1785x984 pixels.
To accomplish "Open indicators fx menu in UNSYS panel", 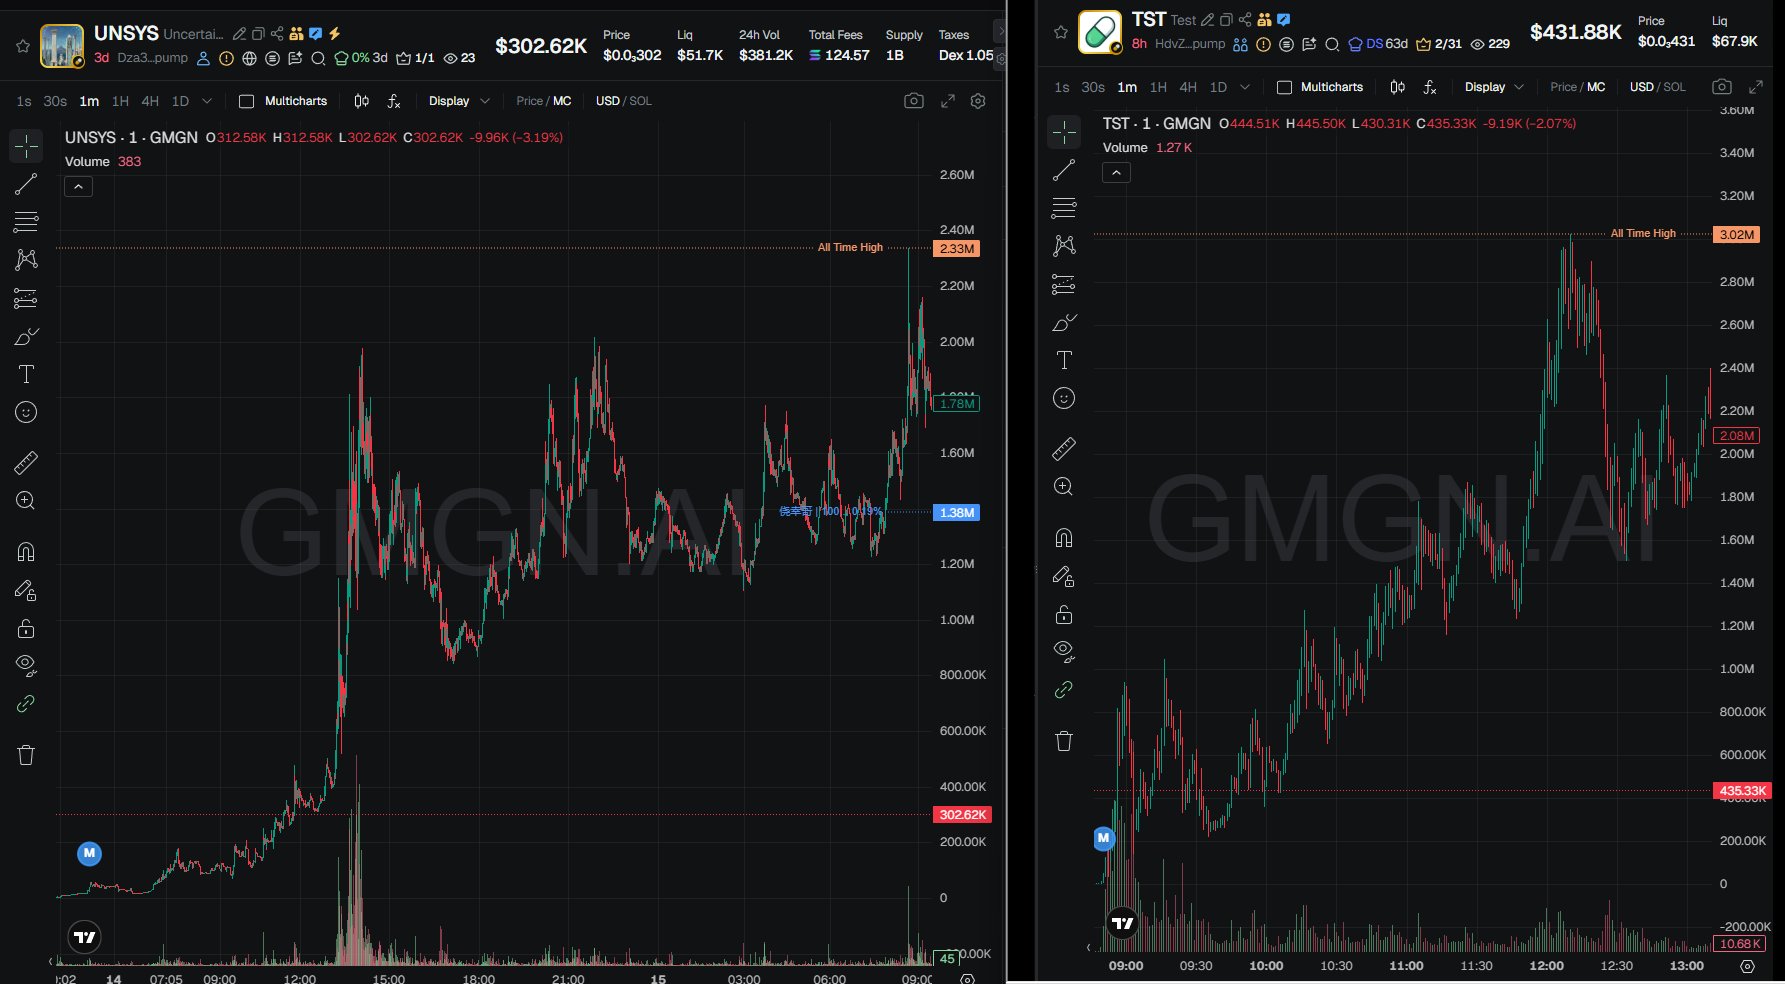I will coord(394,101).
